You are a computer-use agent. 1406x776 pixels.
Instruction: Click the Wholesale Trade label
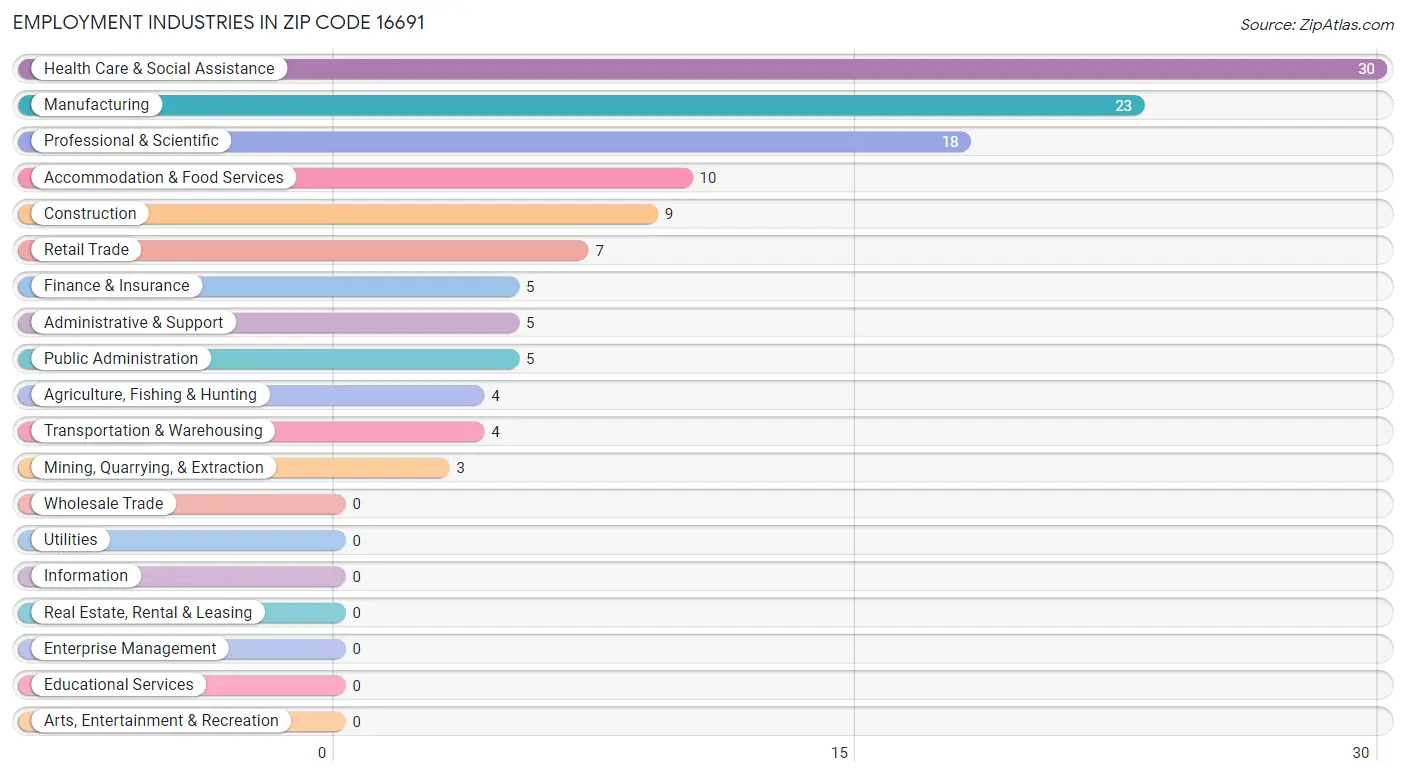pyautogui.click(x=103, y=504)
